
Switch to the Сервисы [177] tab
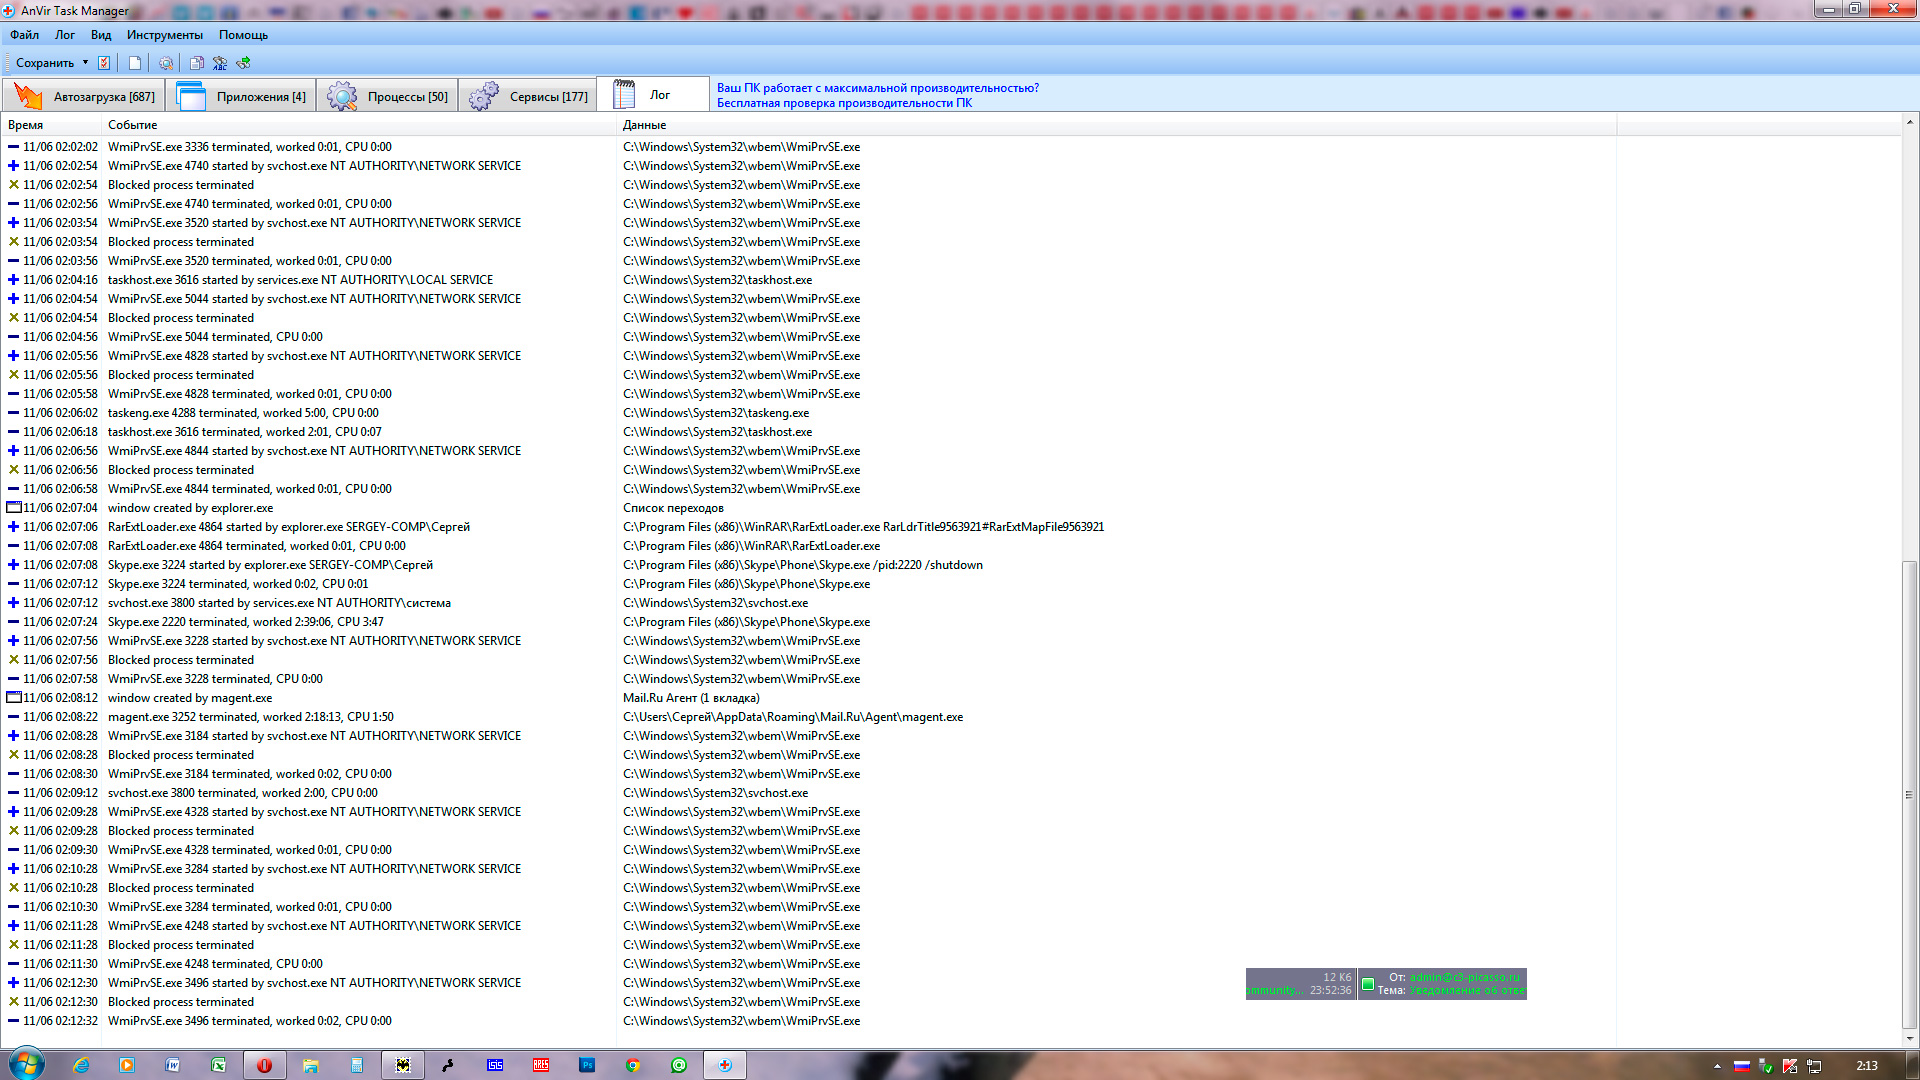coord(528,96)
